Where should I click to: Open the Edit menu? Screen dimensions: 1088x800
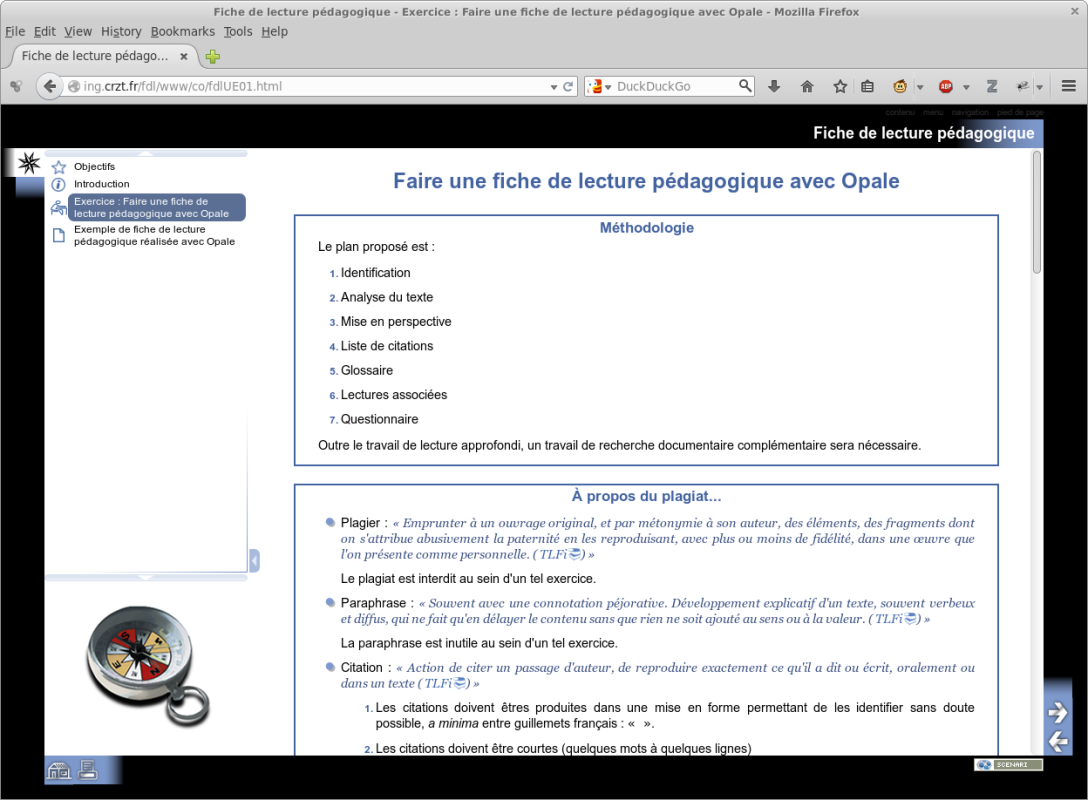44,31
